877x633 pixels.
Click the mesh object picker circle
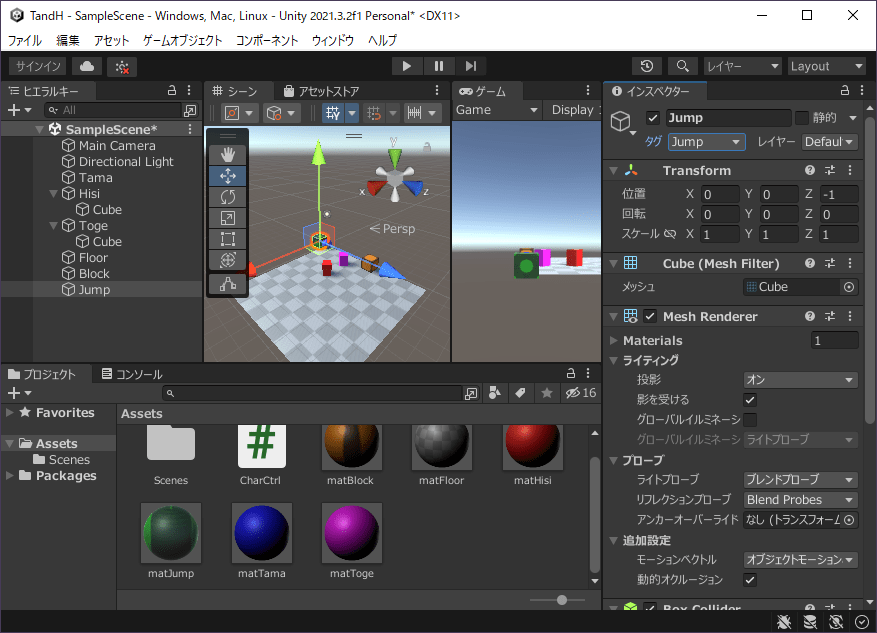(x=849, y=287)
